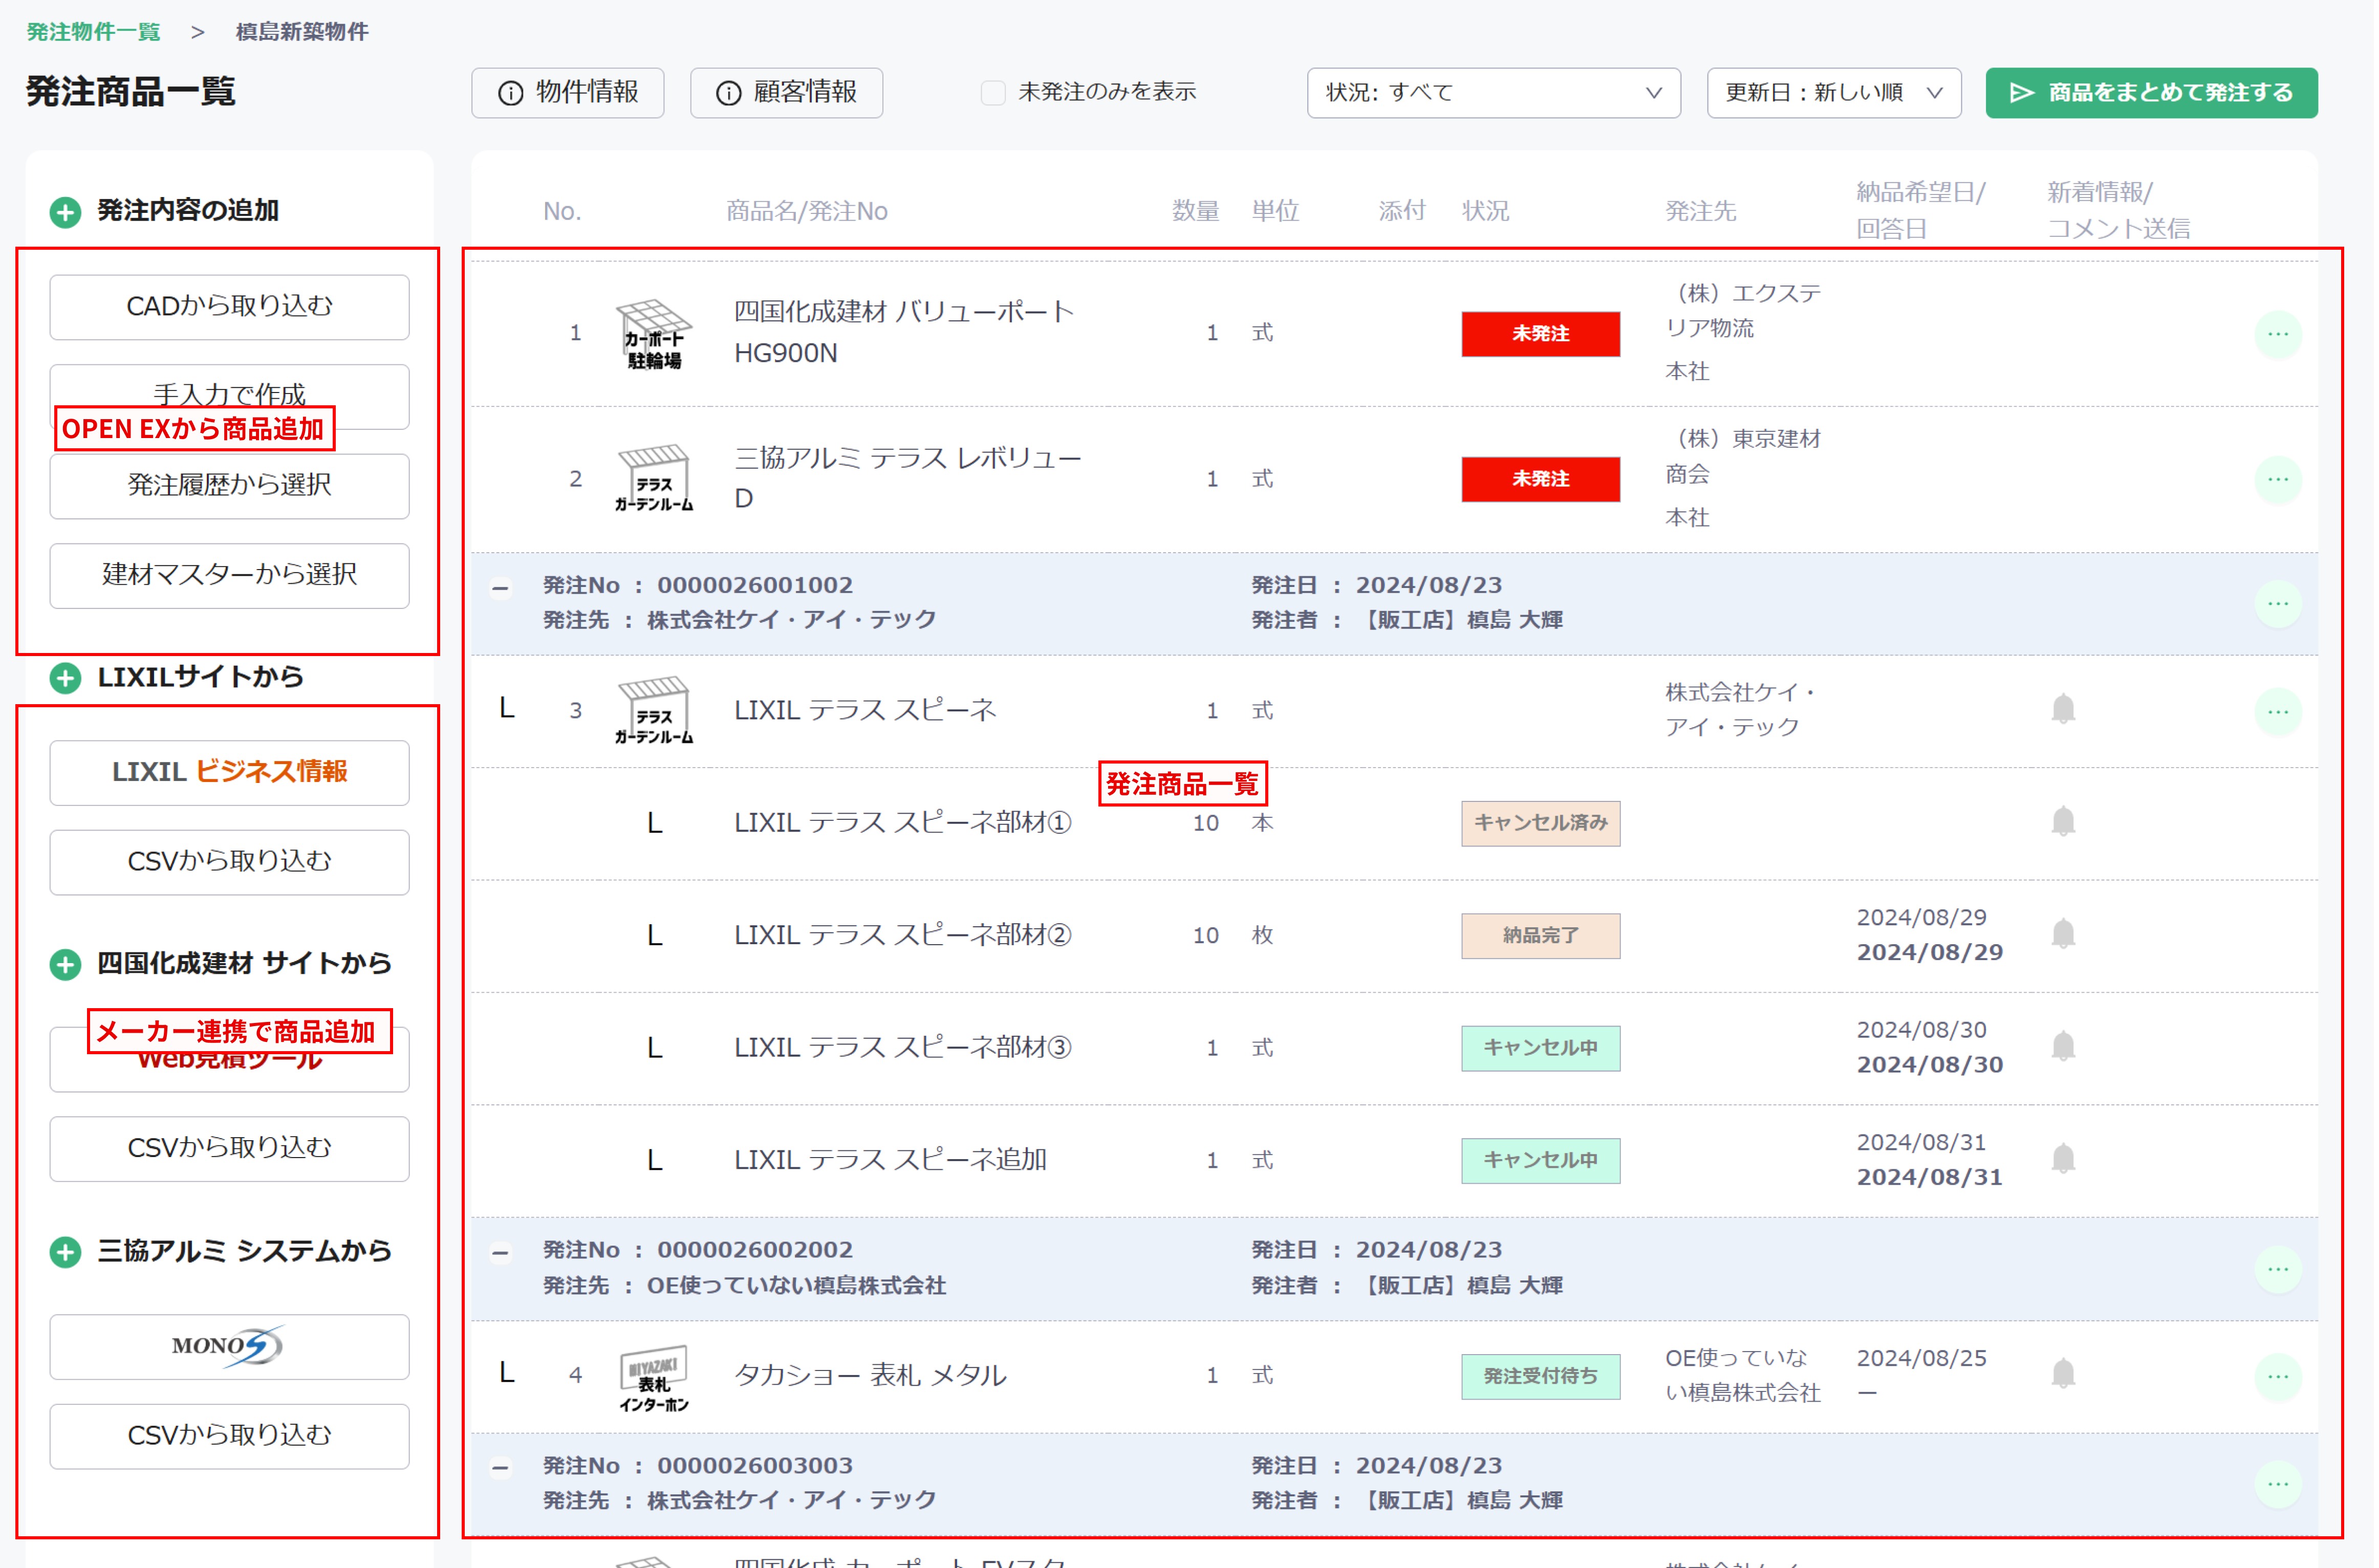Click CSVから取り込む under 四国化成建材 サイトから
This screenshot has height=1568, width=2379.
click(229, 1148)
